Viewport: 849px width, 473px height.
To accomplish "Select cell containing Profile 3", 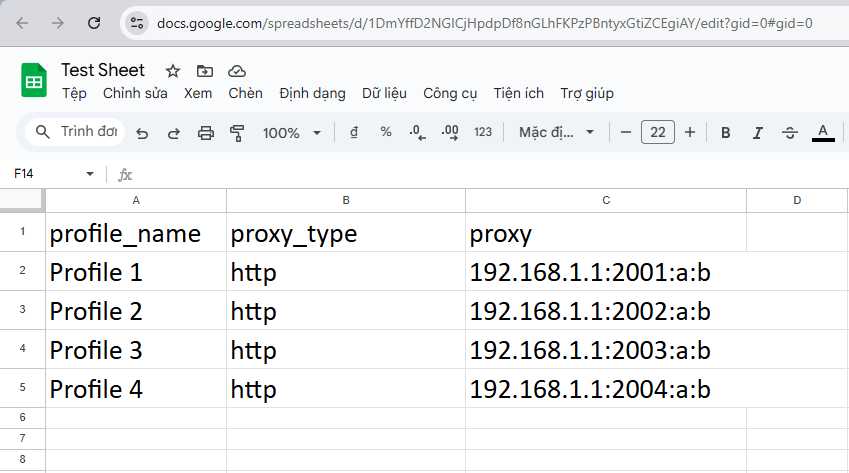I will click(x=135, y=351).
